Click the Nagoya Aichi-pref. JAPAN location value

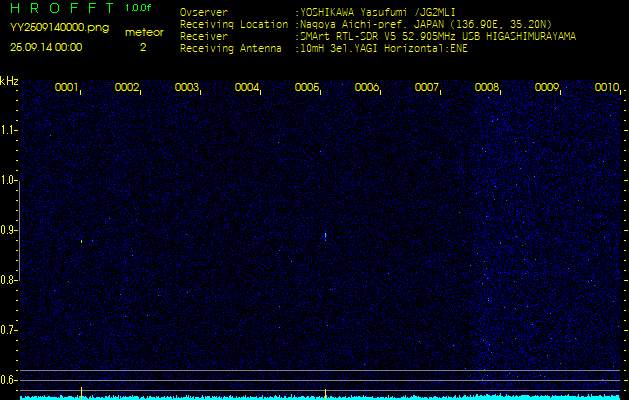click(x=426, y=24)
